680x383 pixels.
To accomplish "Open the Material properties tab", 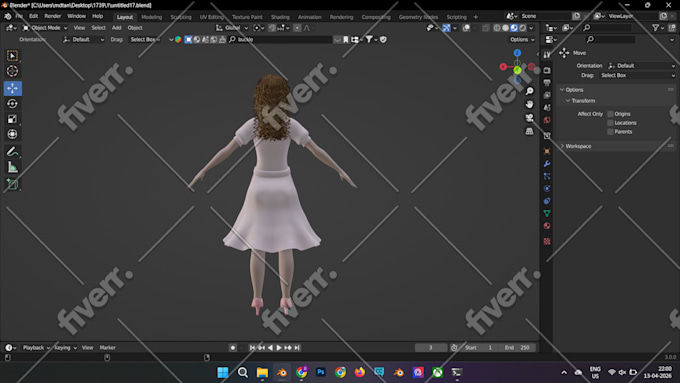I will point(547,226).
